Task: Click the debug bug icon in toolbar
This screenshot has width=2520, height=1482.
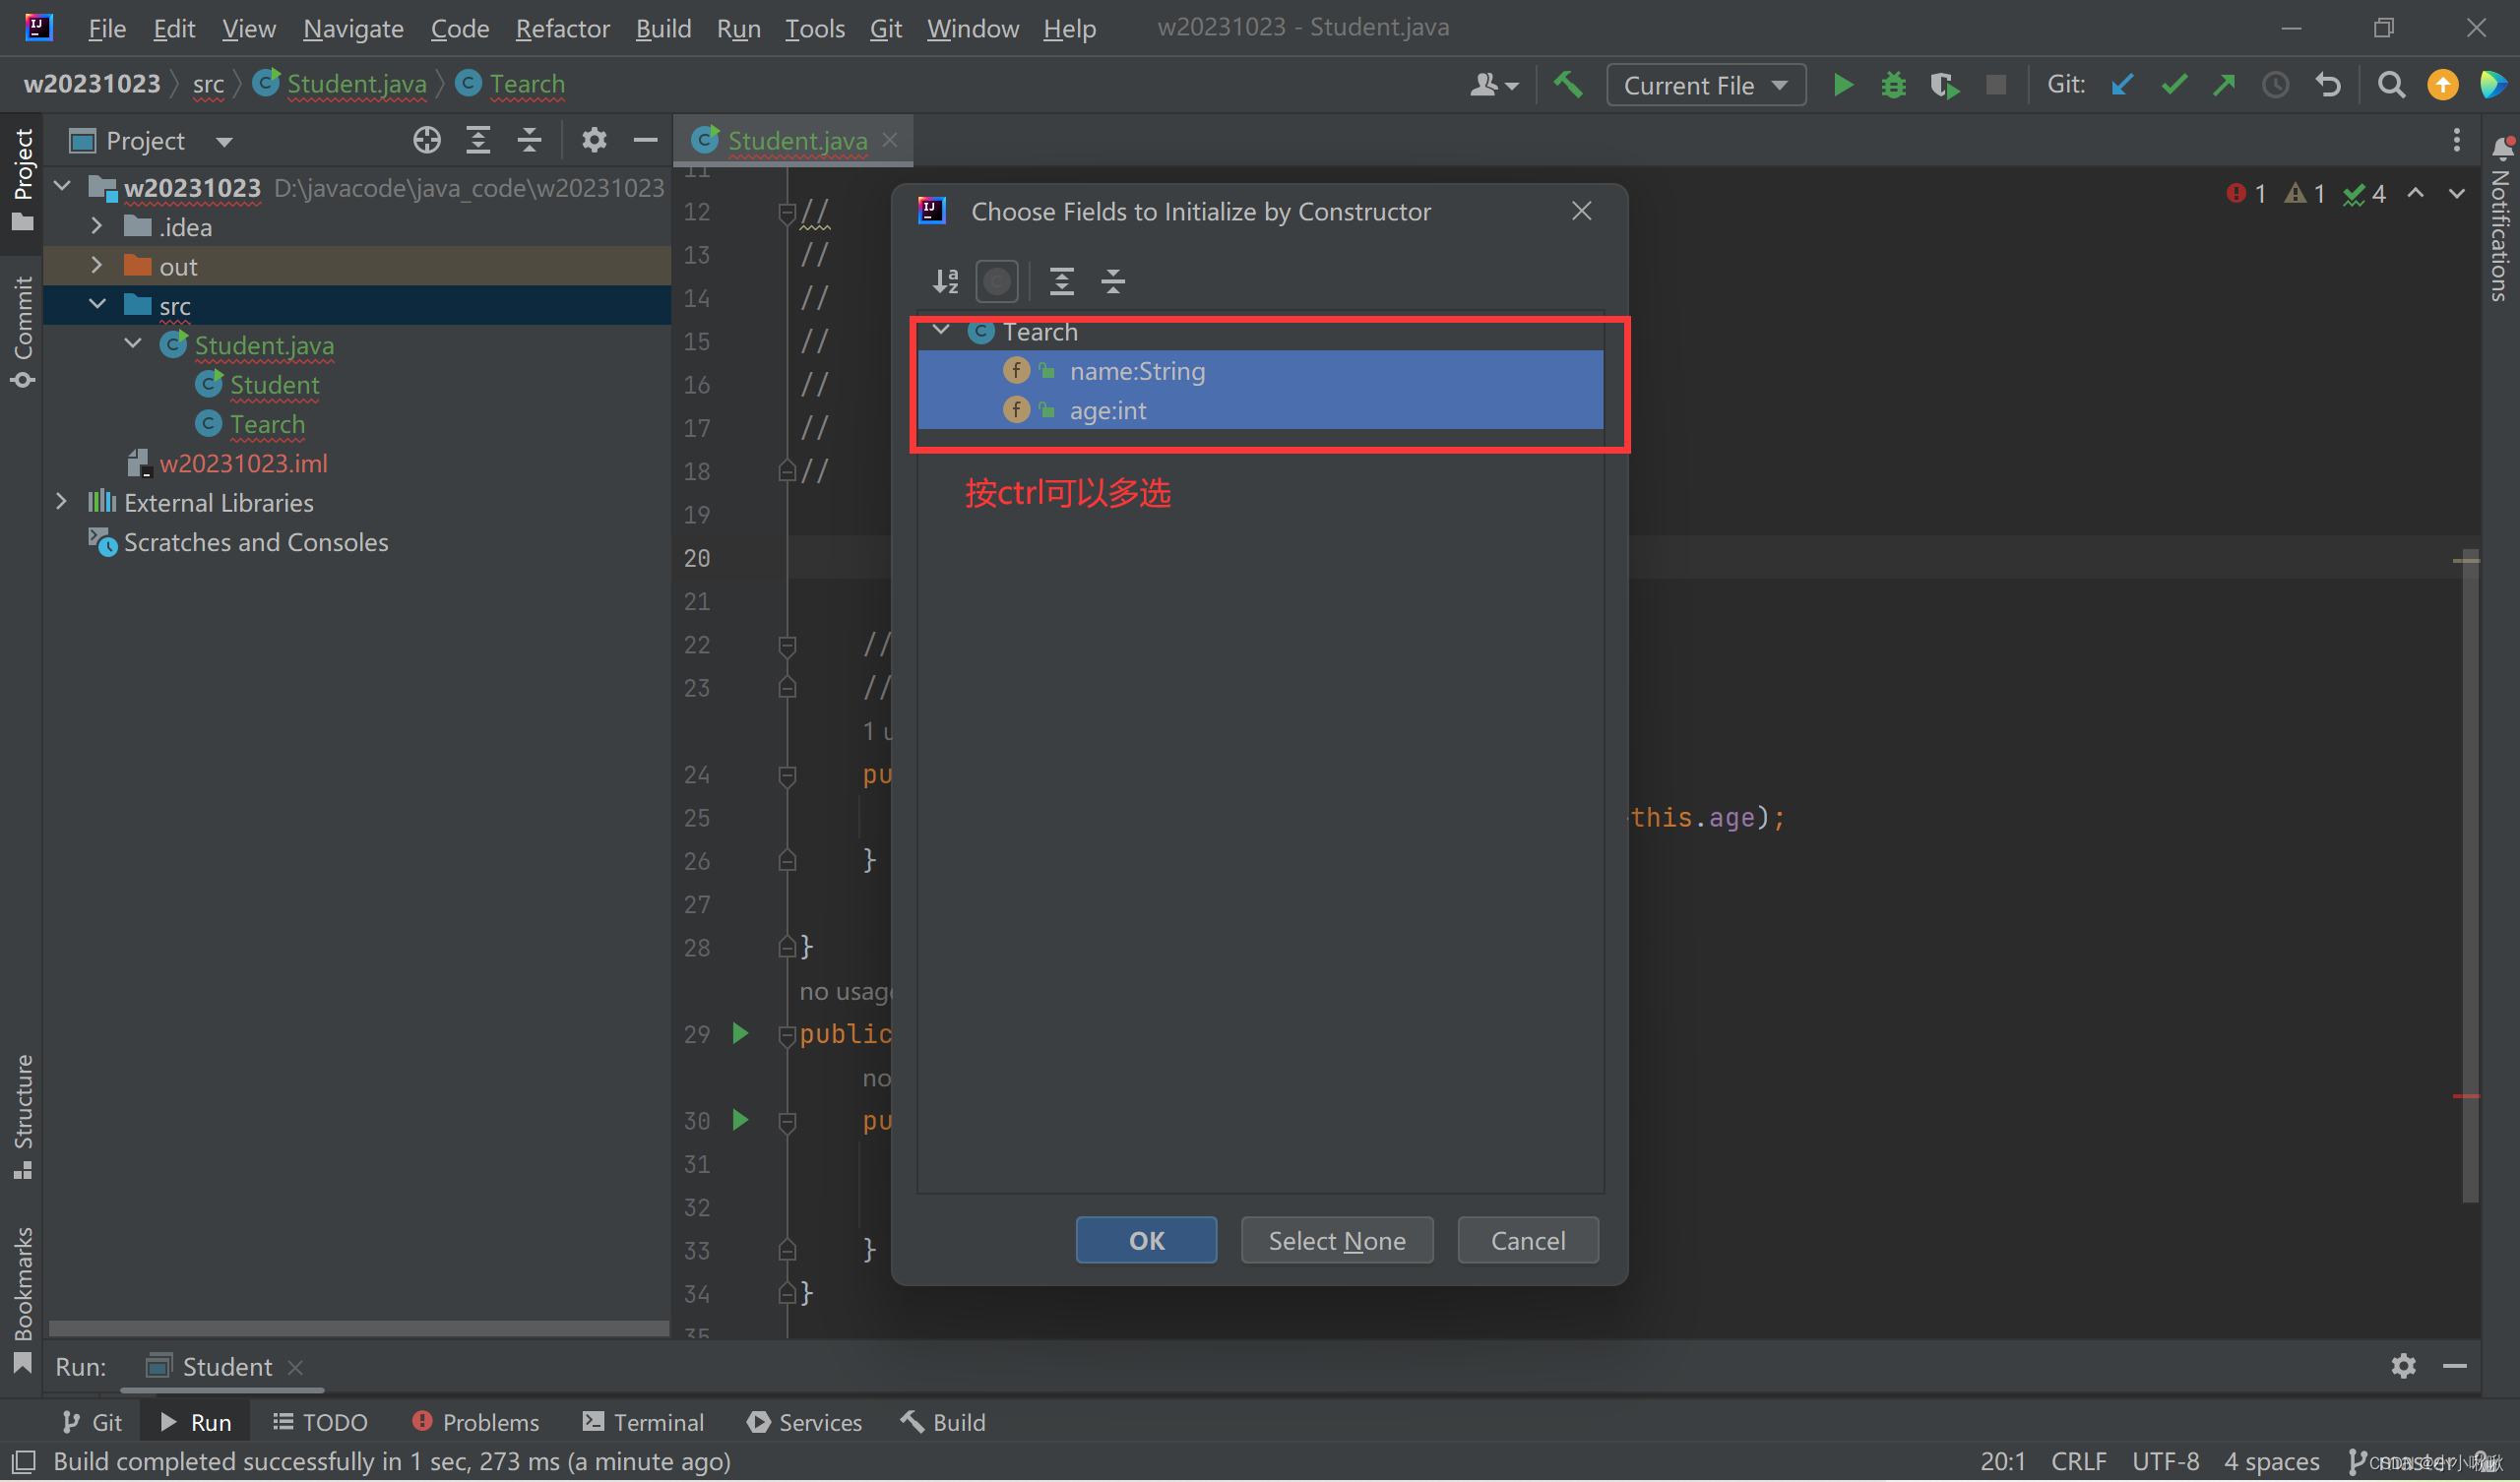Action: point(1892,83)
